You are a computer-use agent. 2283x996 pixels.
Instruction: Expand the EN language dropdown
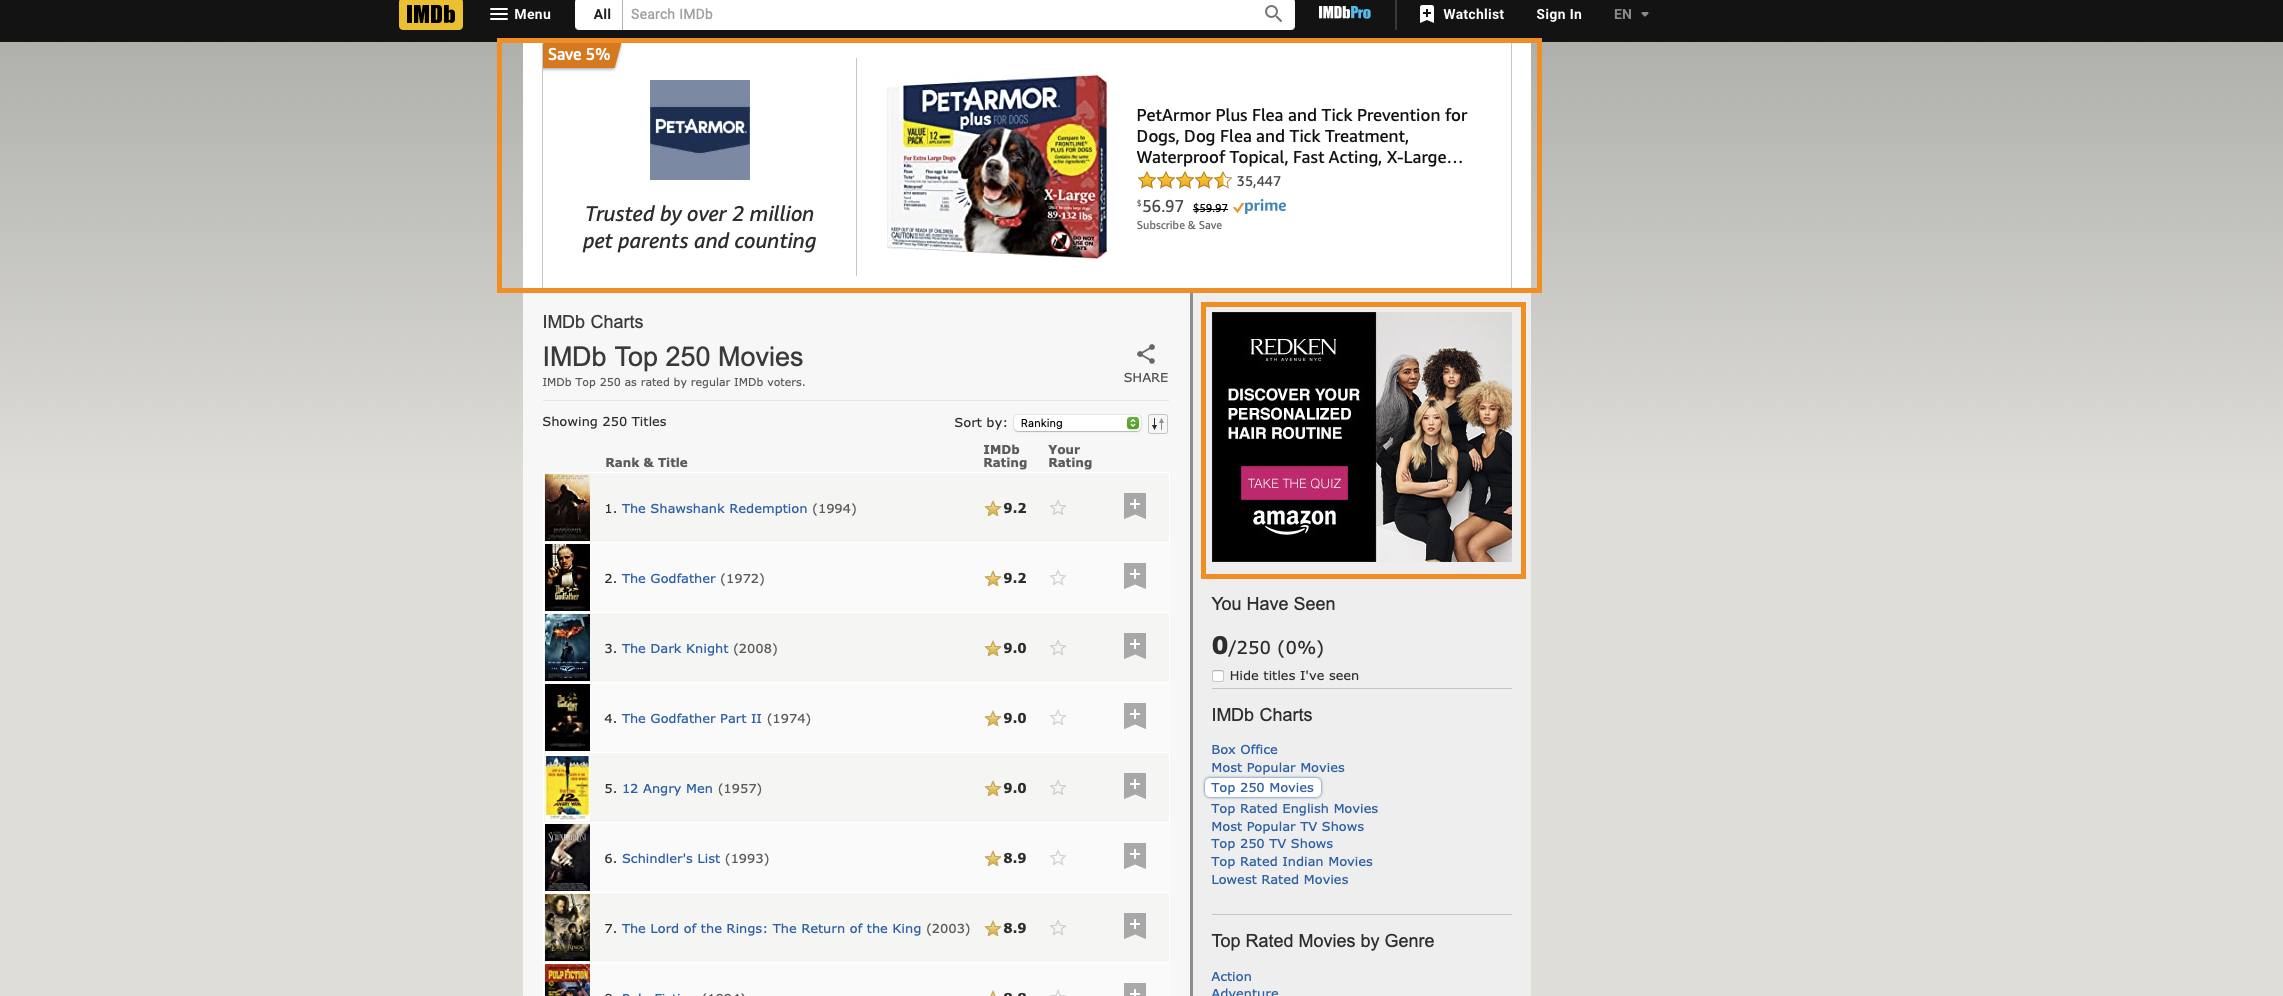pos(1631,14)
